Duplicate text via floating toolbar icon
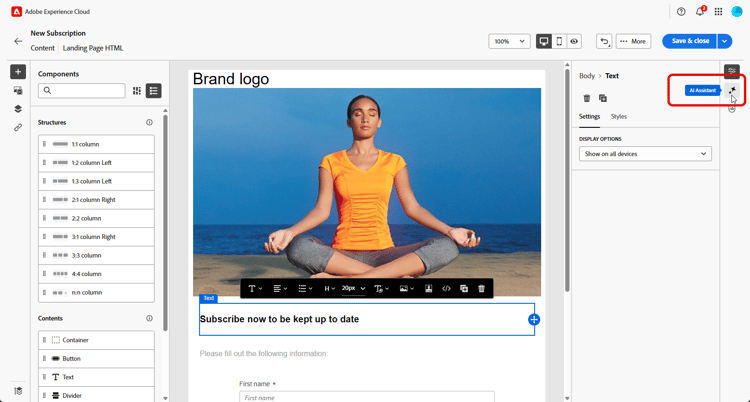 [464, 289]
